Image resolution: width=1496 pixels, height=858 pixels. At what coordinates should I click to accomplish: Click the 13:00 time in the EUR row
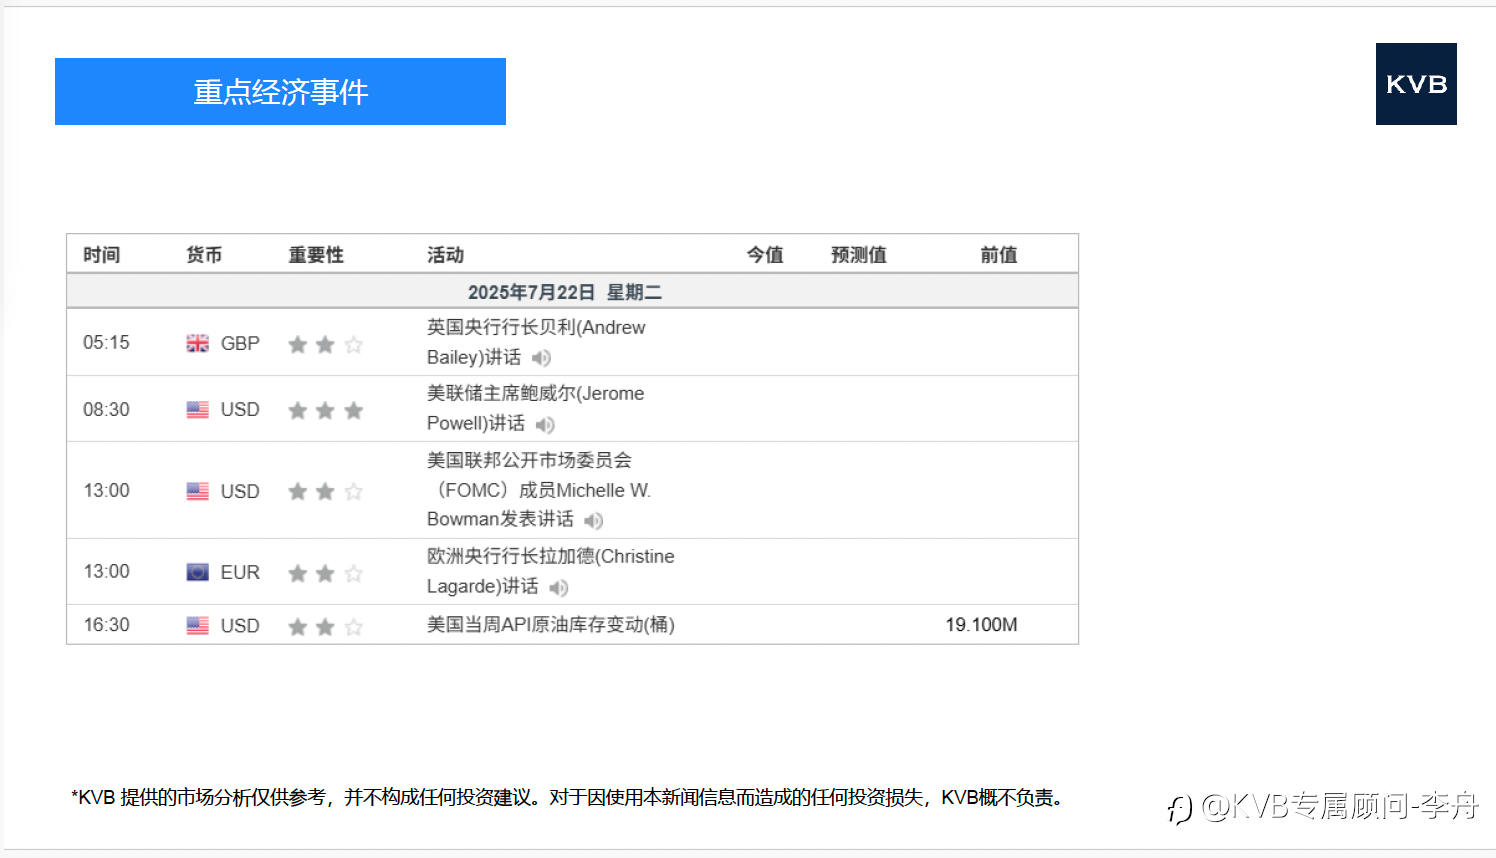click(x=106, y=572)
